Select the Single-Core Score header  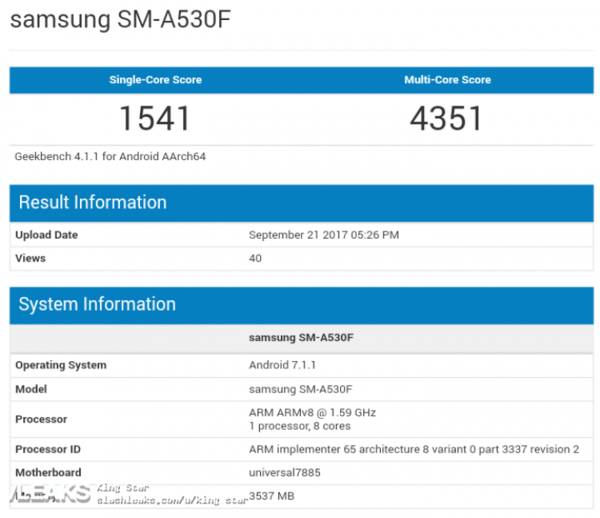pos(154,80)
